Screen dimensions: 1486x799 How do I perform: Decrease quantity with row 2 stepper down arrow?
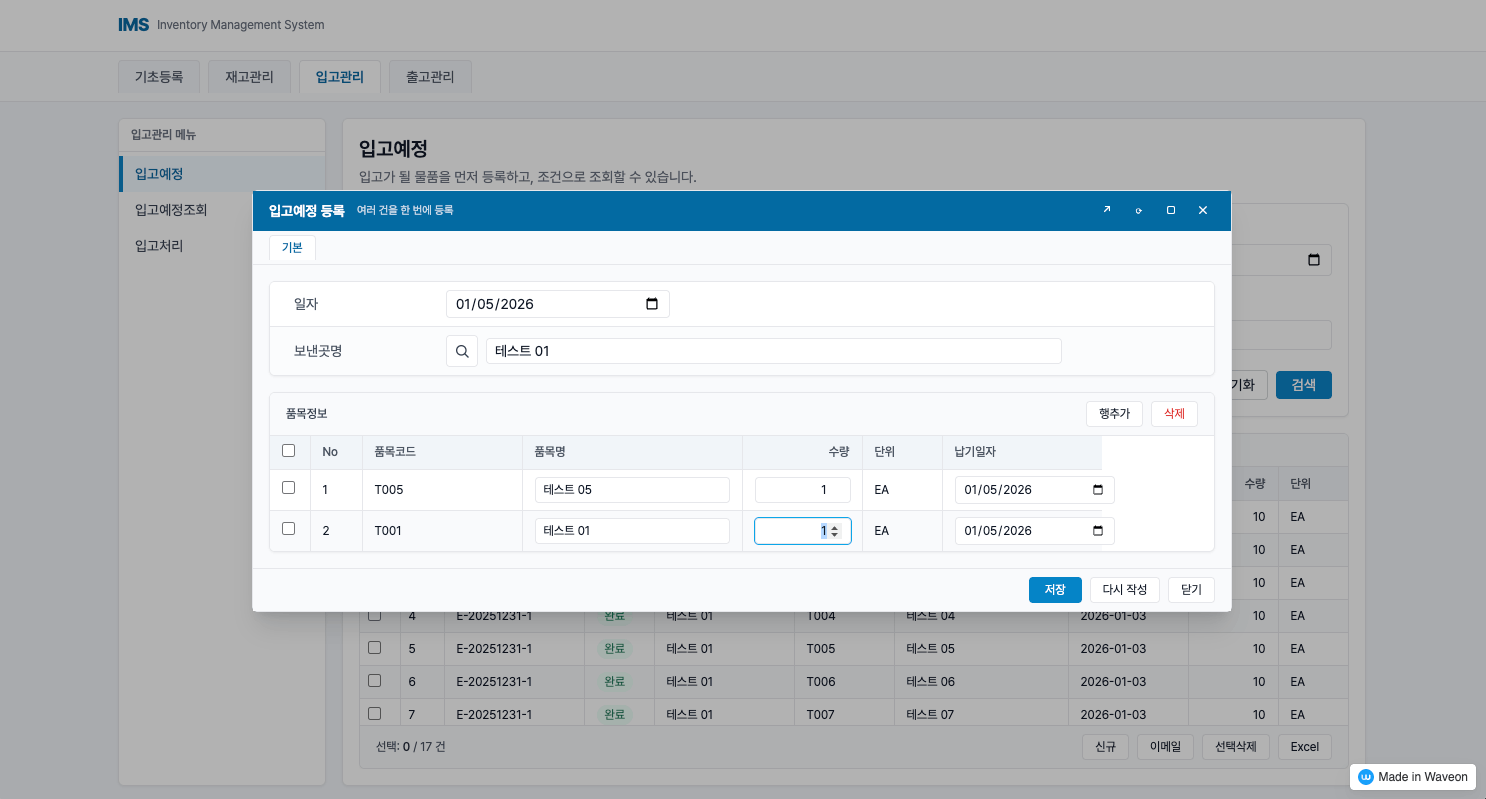[x=835, y=535]
